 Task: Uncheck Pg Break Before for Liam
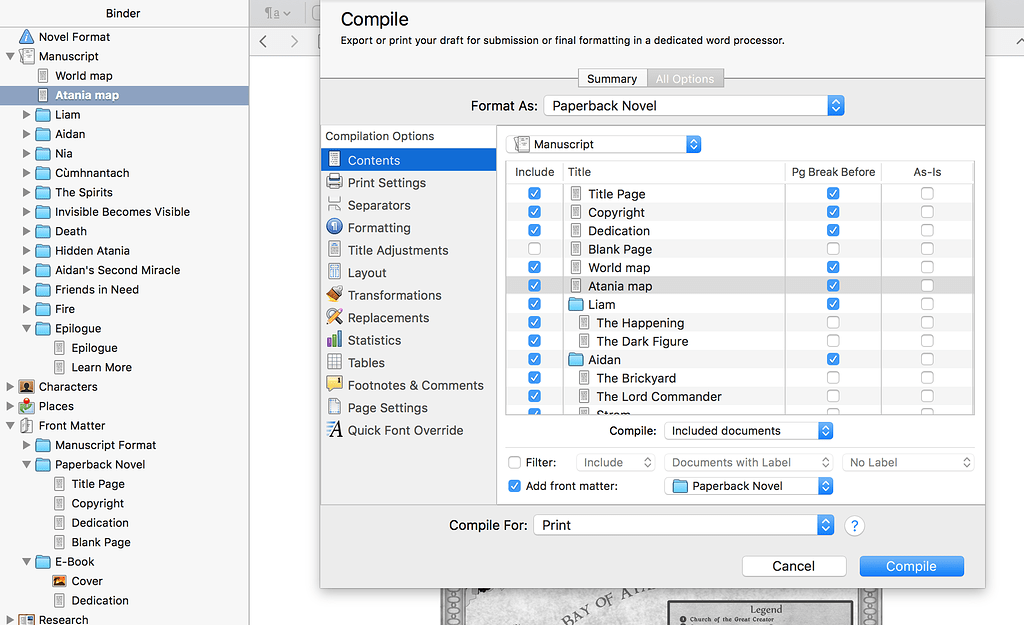tap(833, 303)
